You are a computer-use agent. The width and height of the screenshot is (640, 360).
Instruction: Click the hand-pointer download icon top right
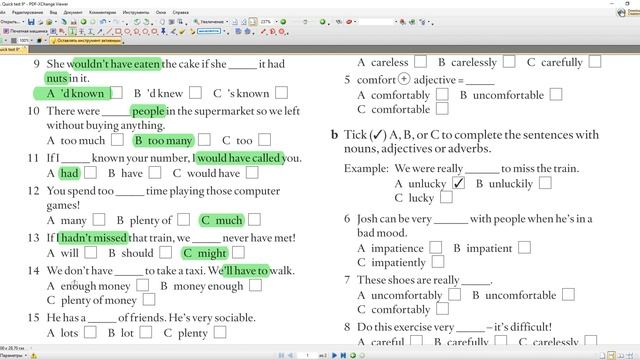(x=622, y=13)
